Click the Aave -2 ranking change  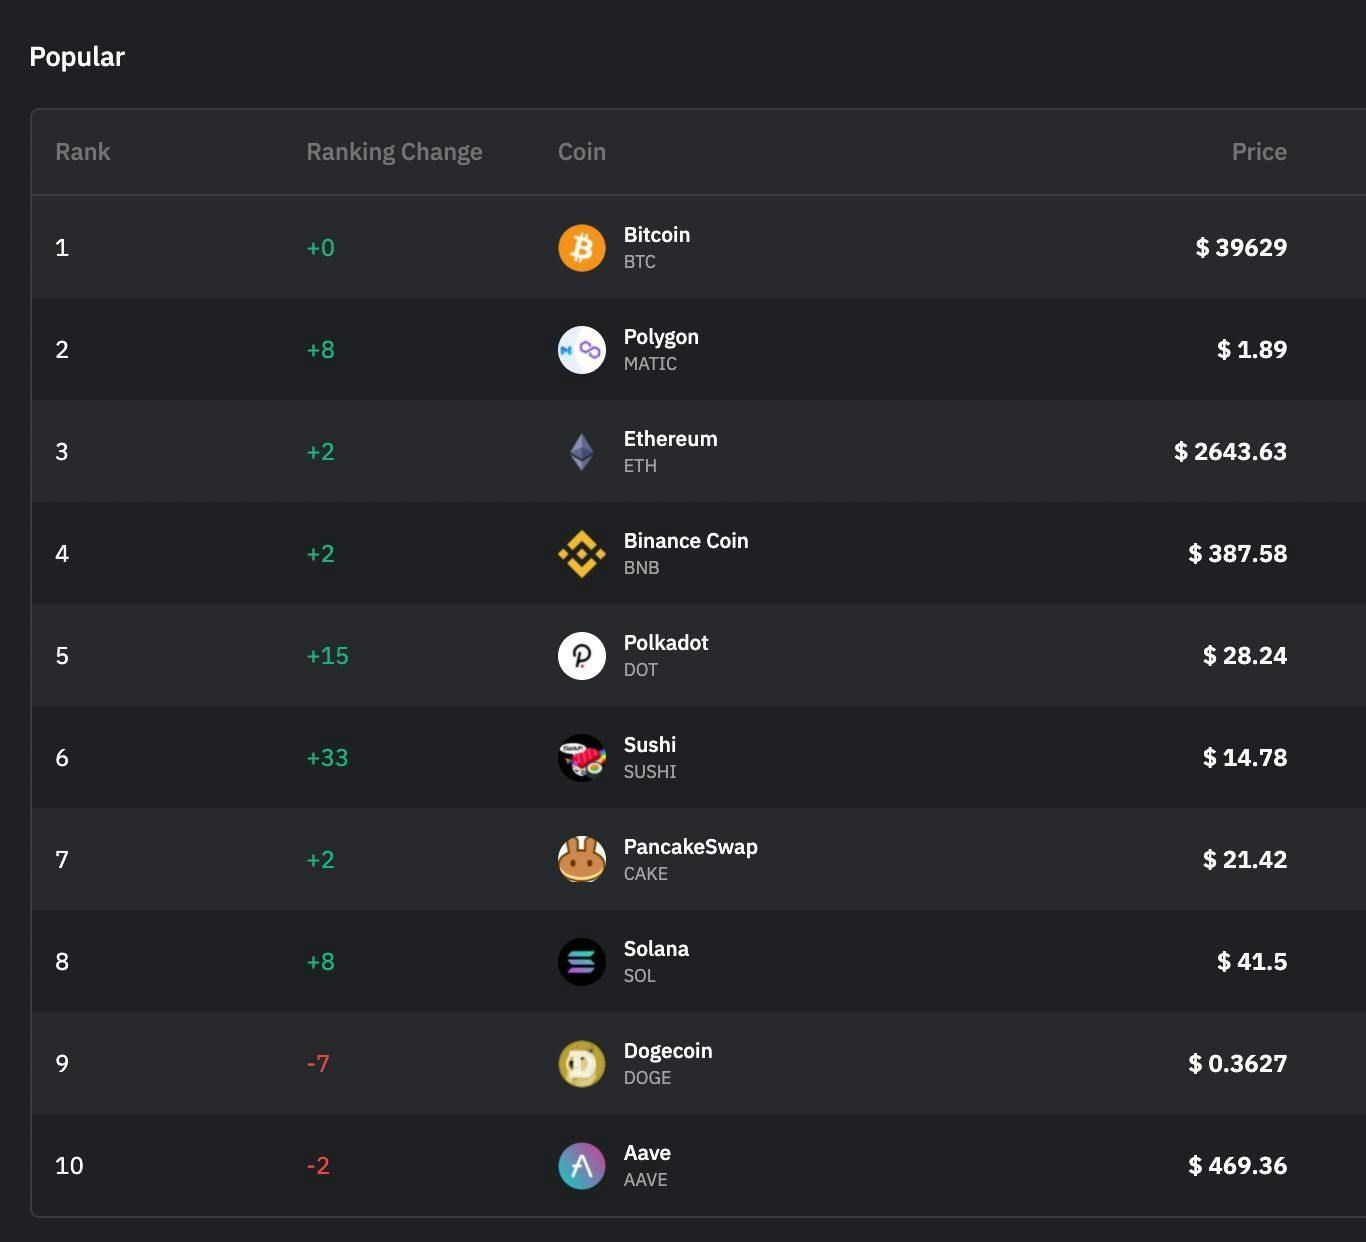pos(318,1166)
